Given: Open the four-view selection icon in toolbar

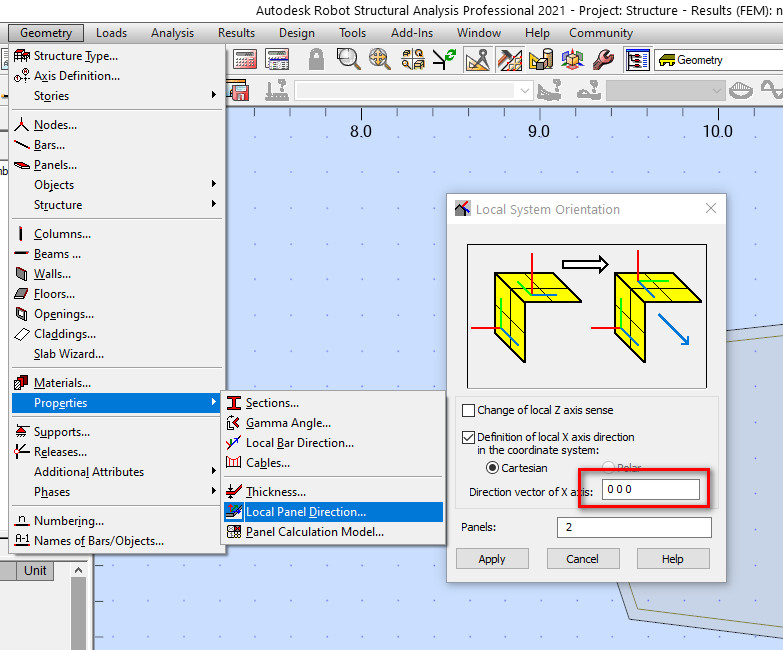Looking at the screenshot, I should click(412, 59).
